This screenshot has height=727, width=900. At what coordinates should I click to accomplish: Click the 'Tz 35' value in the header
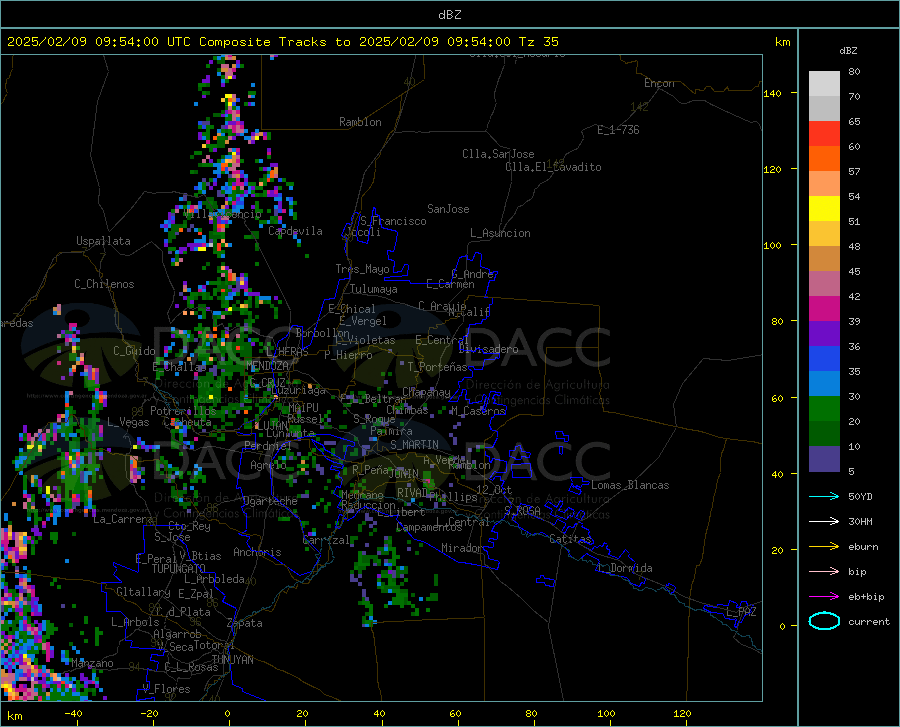[538, 41]
